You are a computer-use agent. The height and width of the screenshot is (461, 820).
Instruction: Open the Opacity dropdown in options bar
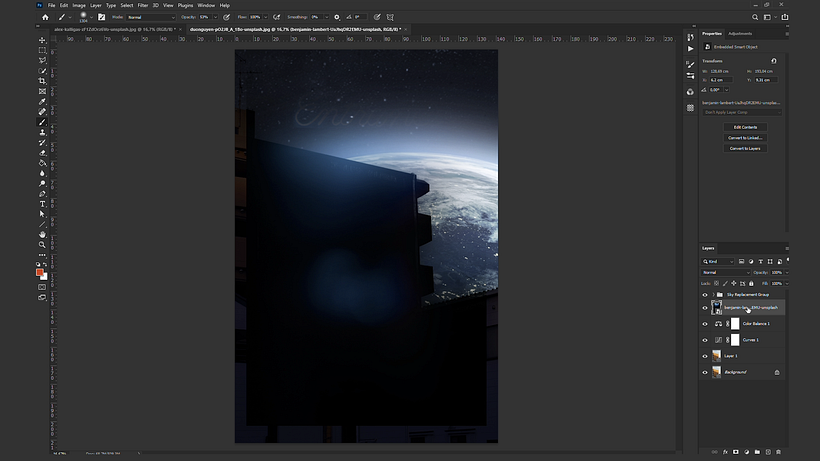(x=215, y=17)
